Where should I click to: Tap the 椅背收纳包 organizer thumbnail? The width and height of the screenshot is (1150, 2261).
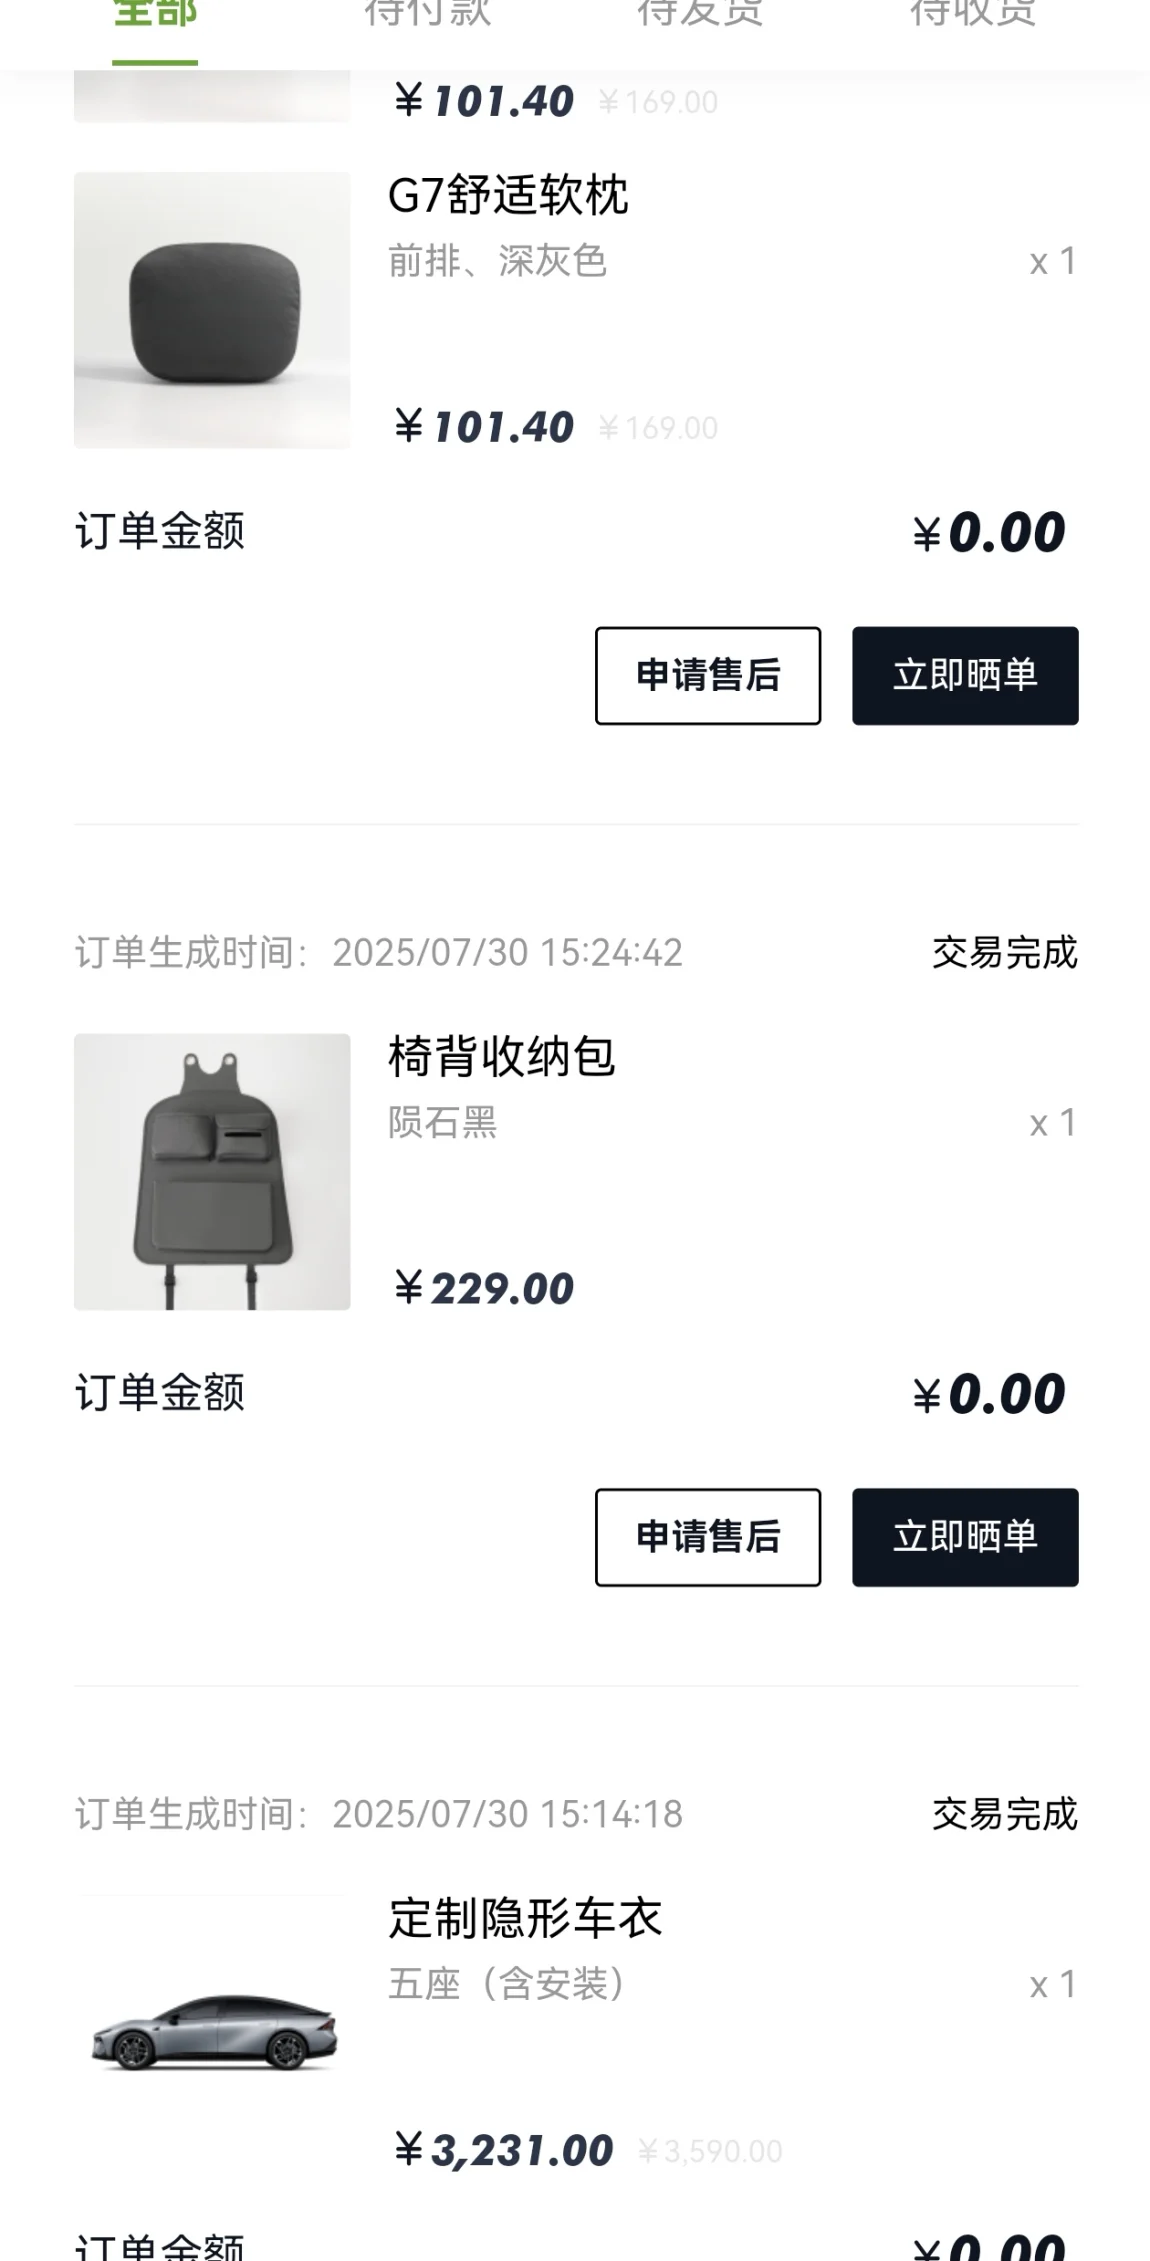tap(212, 1172)
